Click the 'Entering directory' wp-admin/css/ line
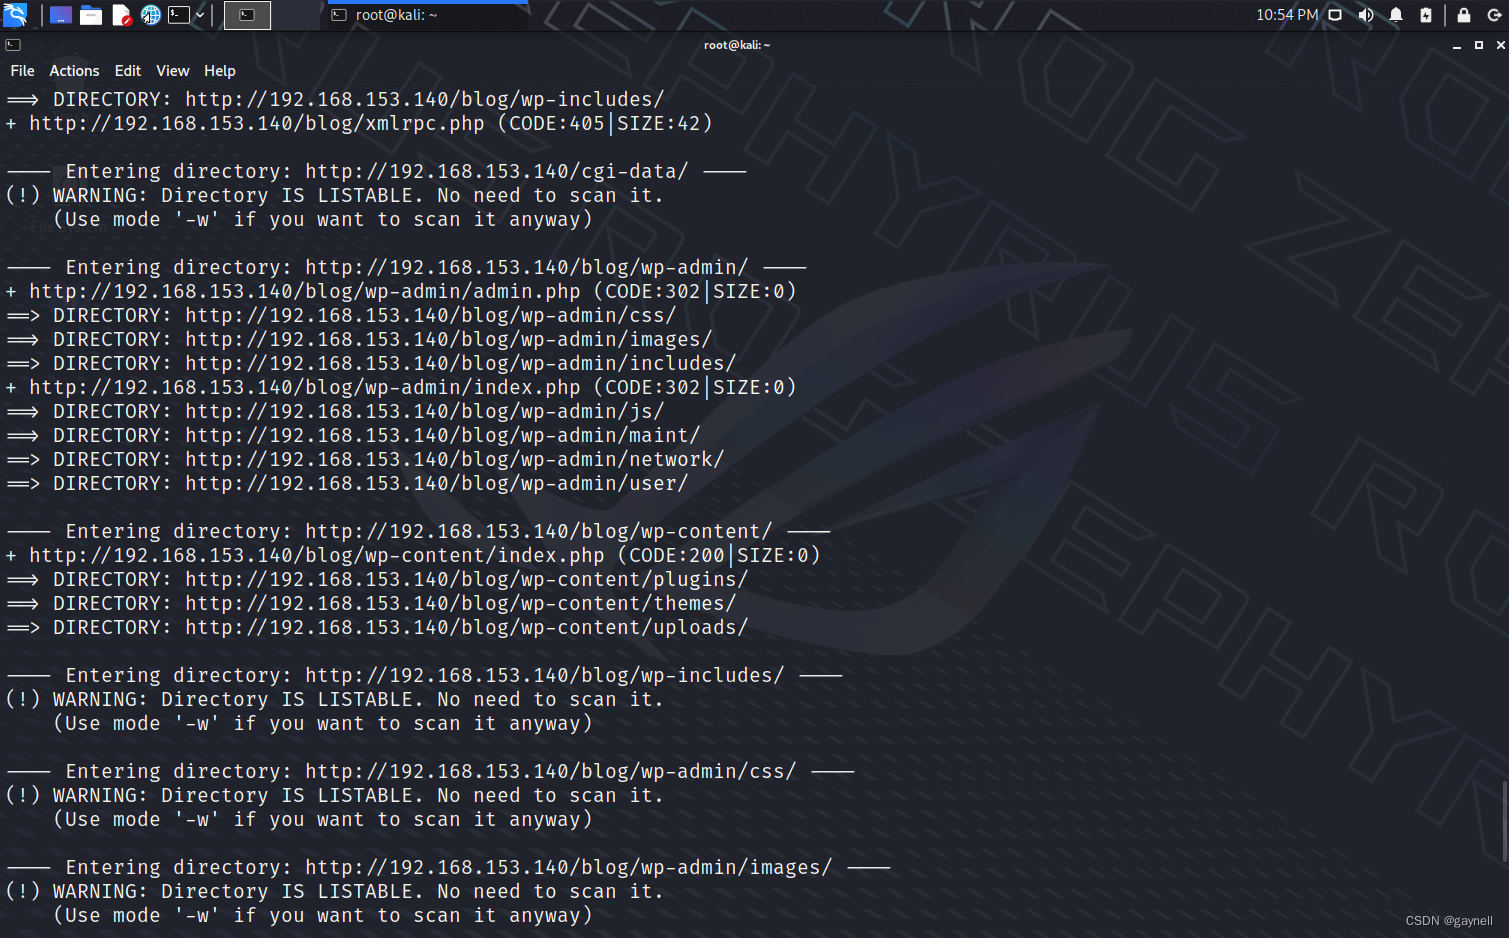This screenshot has width=1509, height=938. tap(430, 772)
